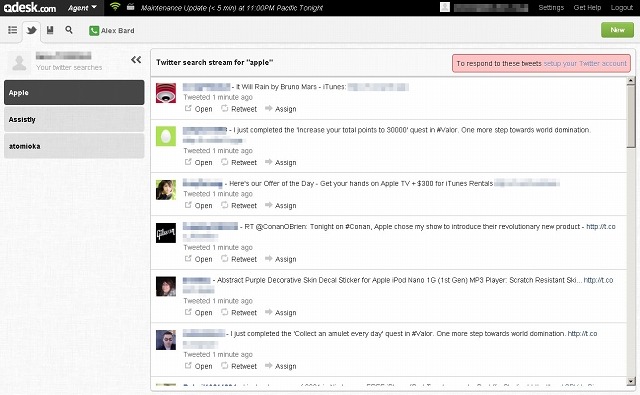Click the black logo avatar on ConanOBrien tweet
This screenshot has height=395, width=640.
click(166, 233)
